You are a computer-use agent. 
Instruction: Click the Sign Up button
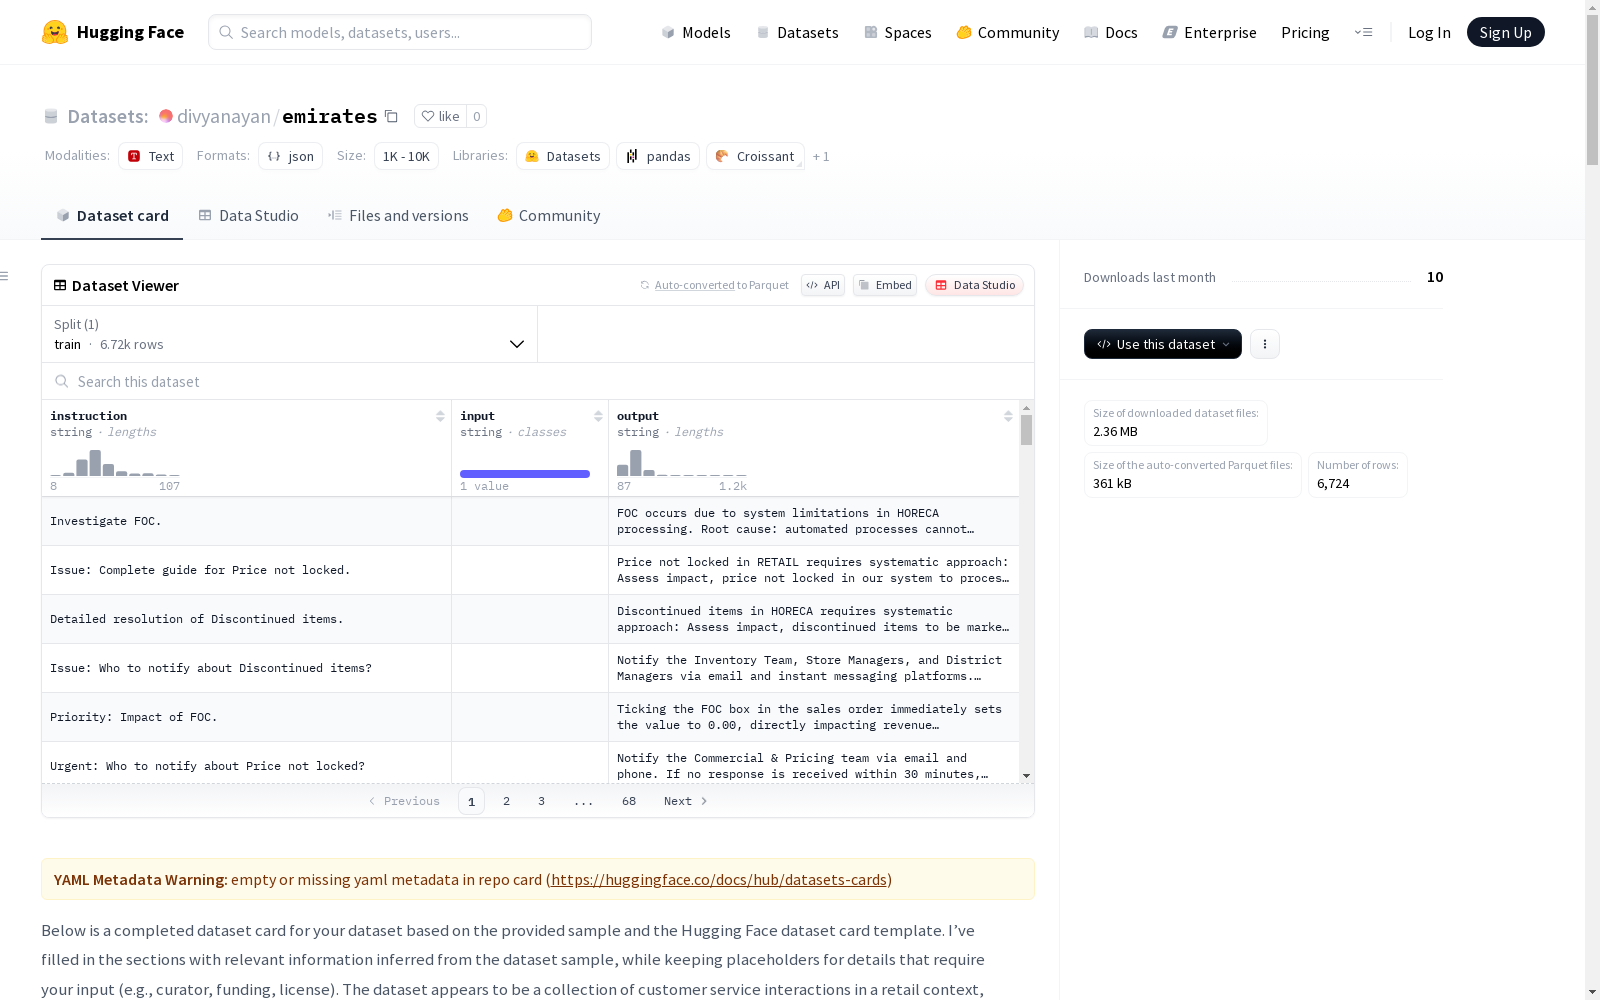point(1506,32)
